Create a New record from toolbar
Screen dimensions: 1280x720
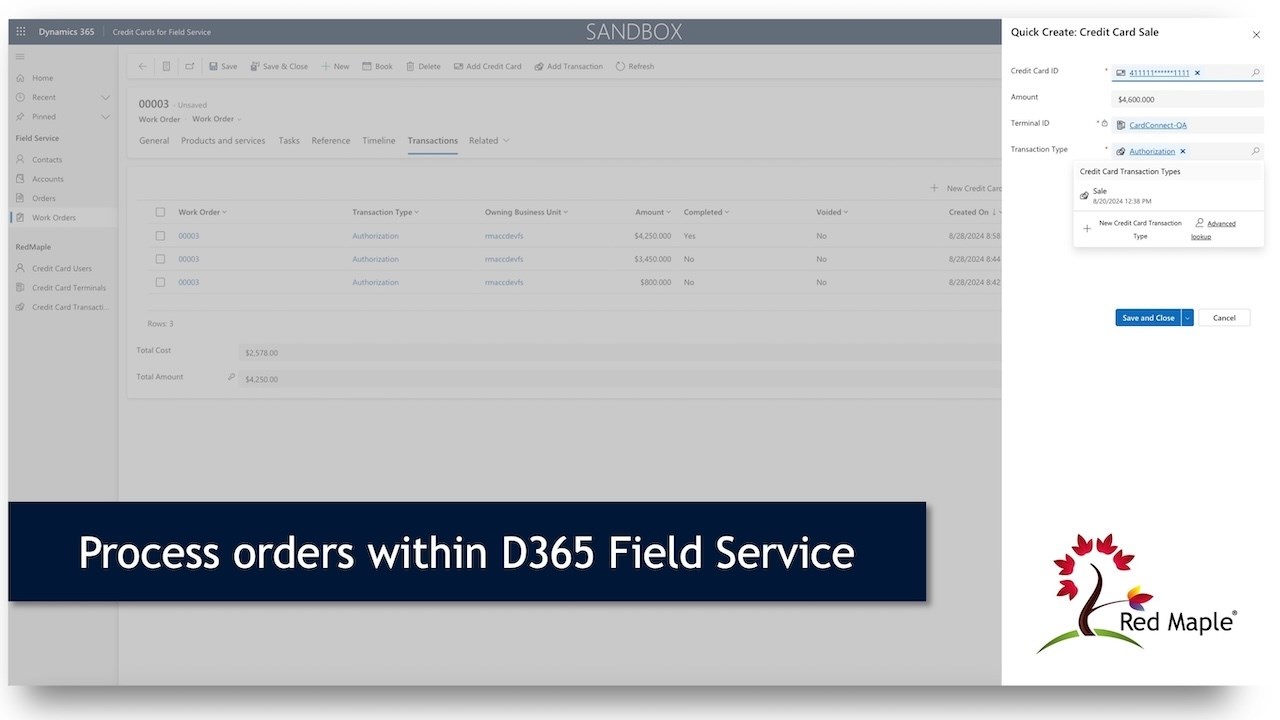[335, 66]
